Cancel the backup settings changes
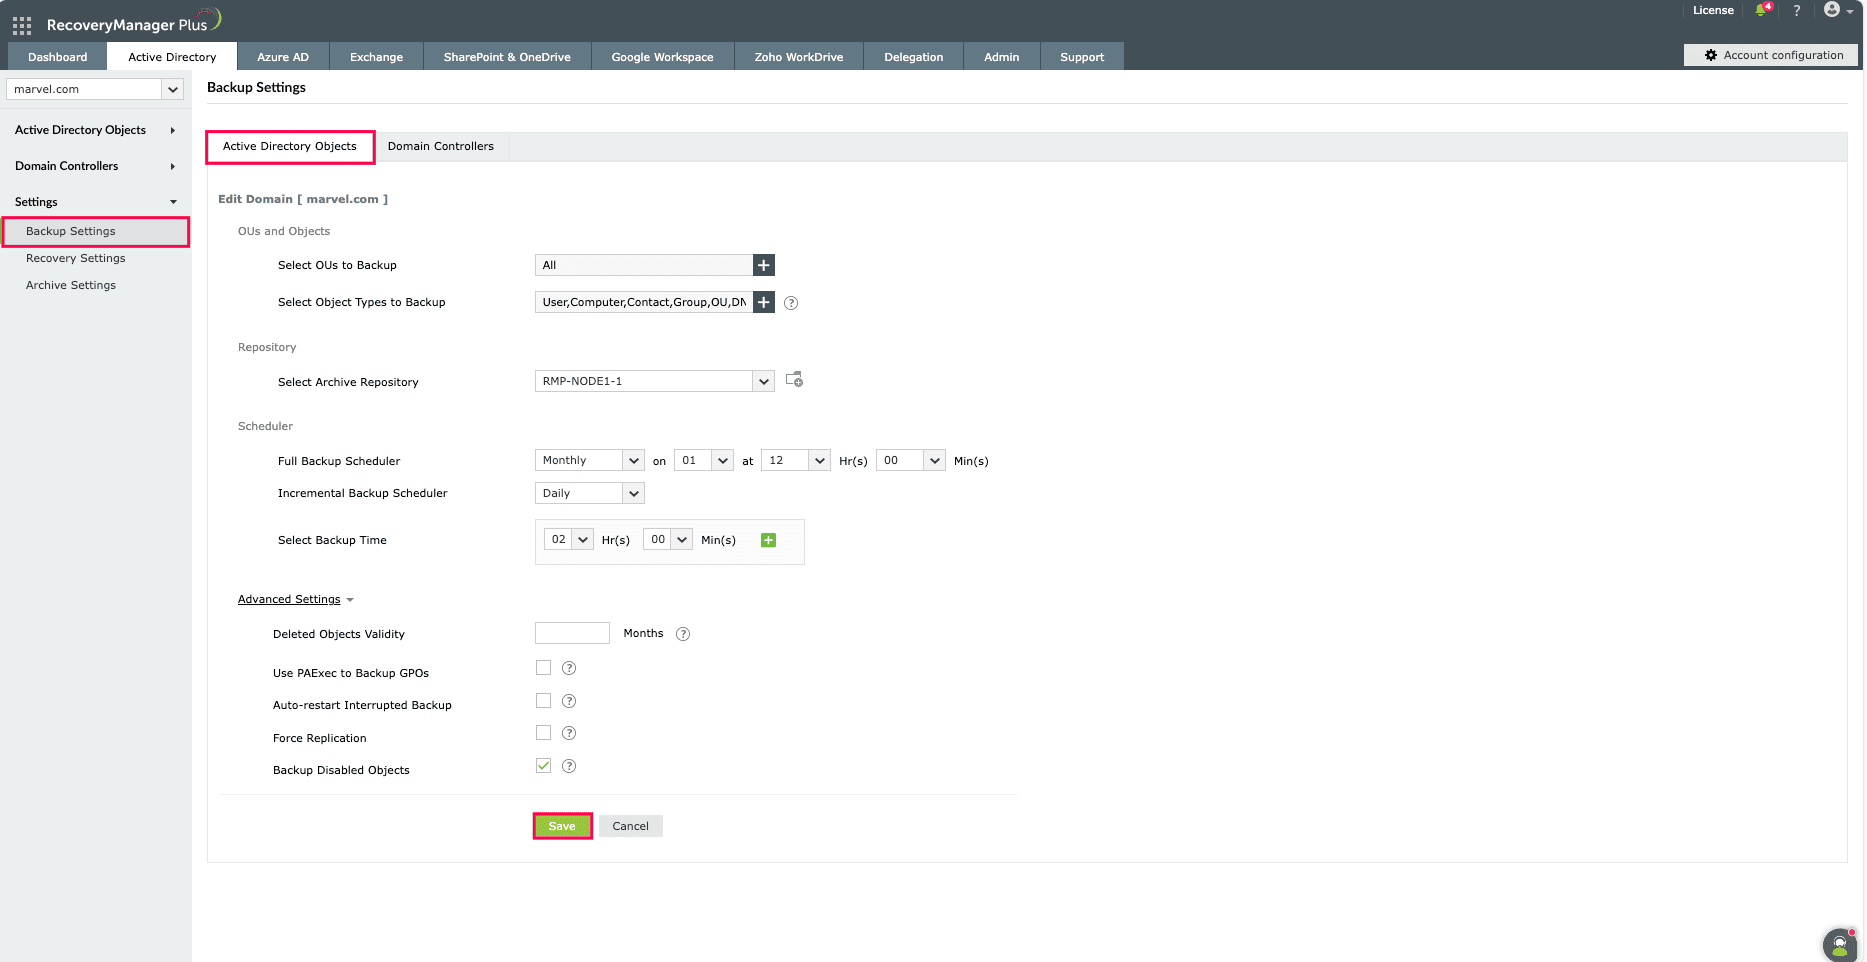 pos(631,826)
